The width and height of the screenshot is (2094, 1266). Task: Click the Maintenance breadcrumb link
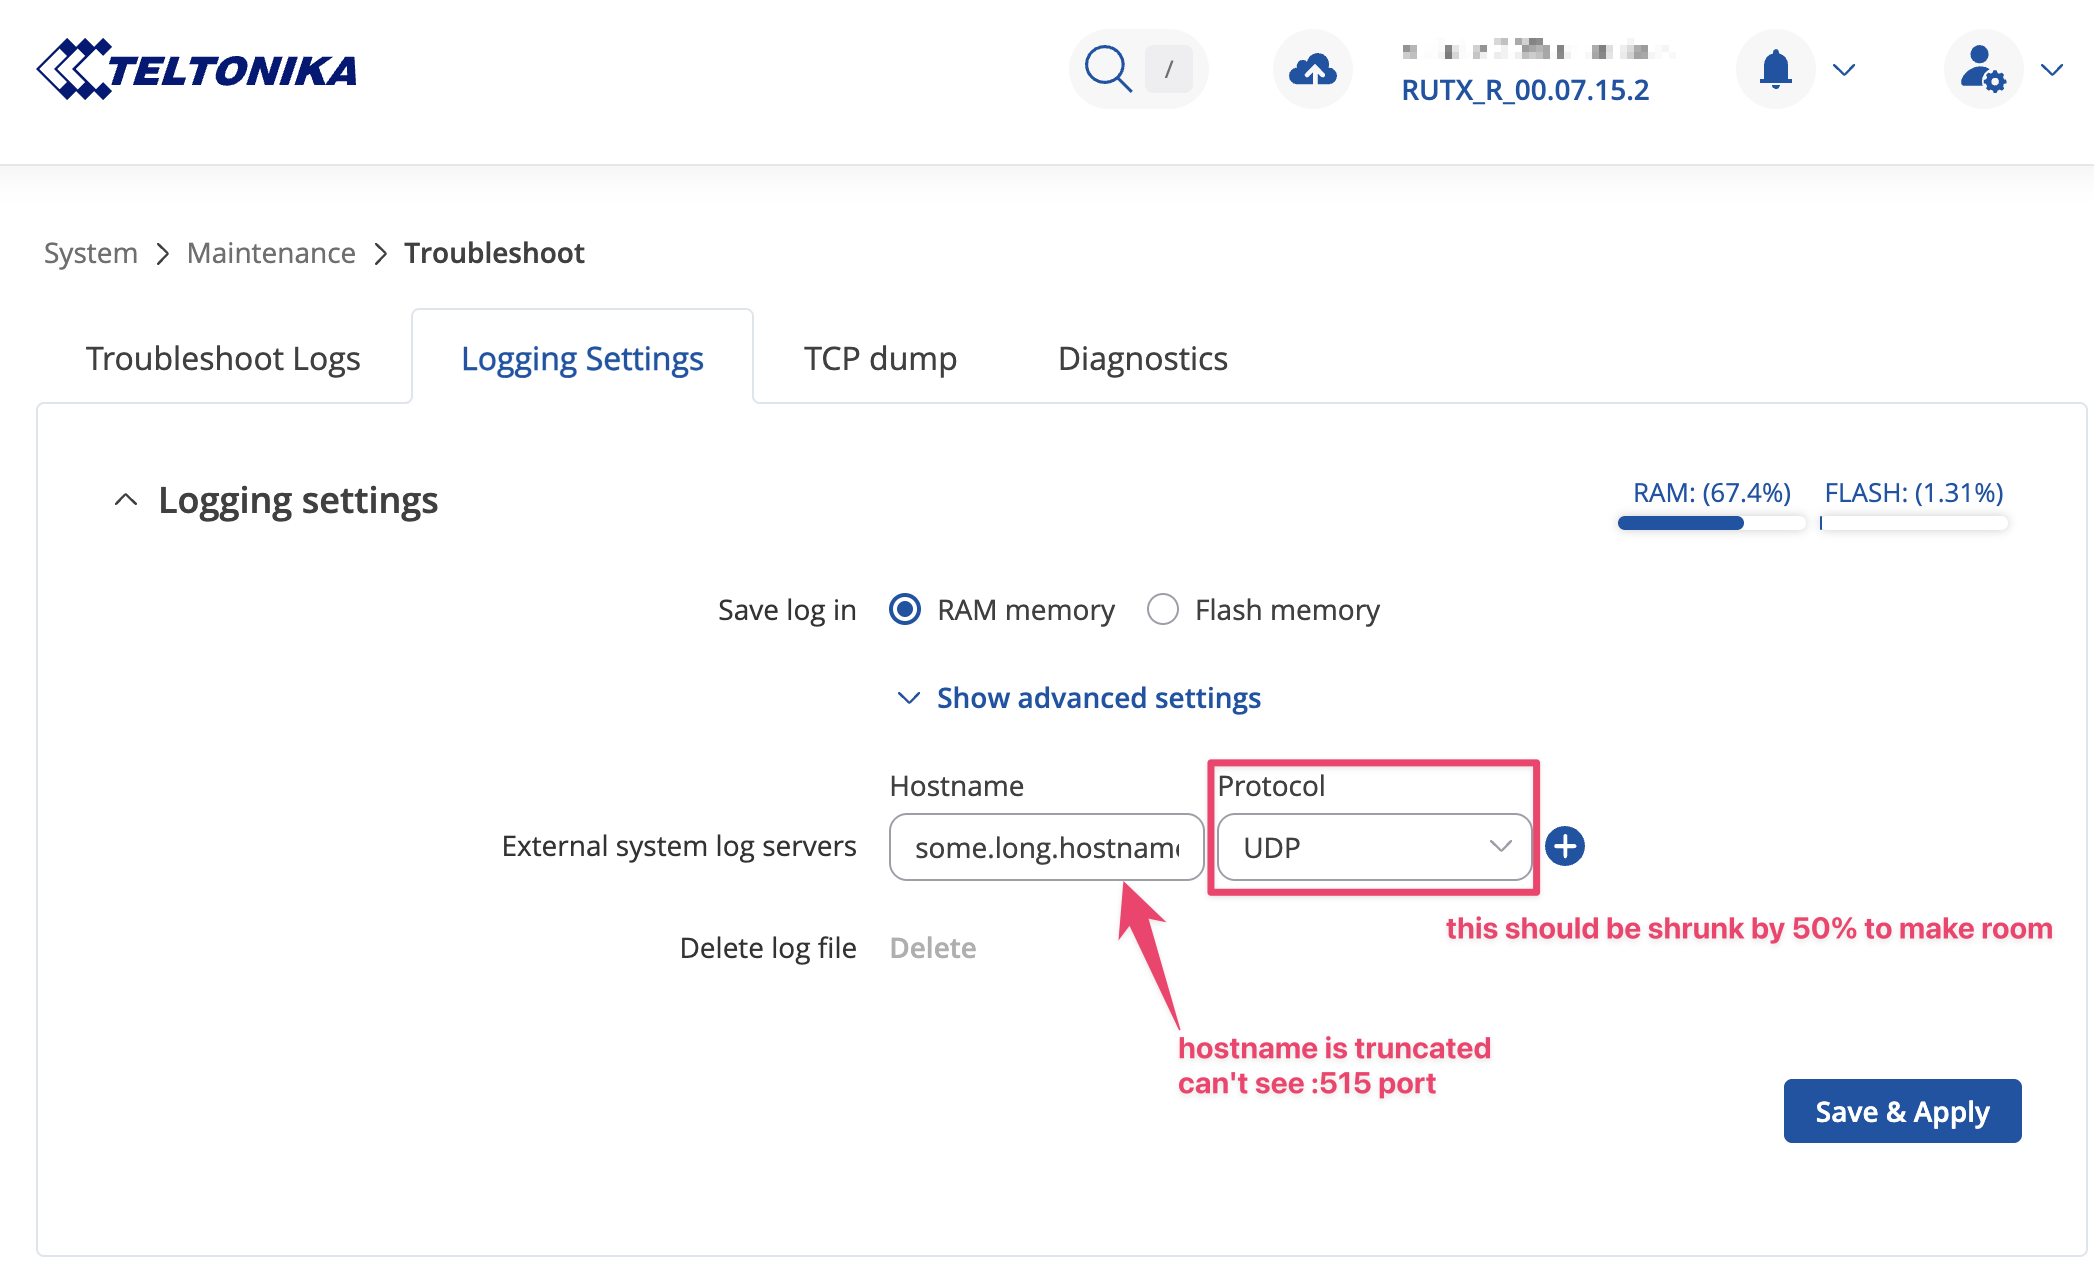click(271, 253)
